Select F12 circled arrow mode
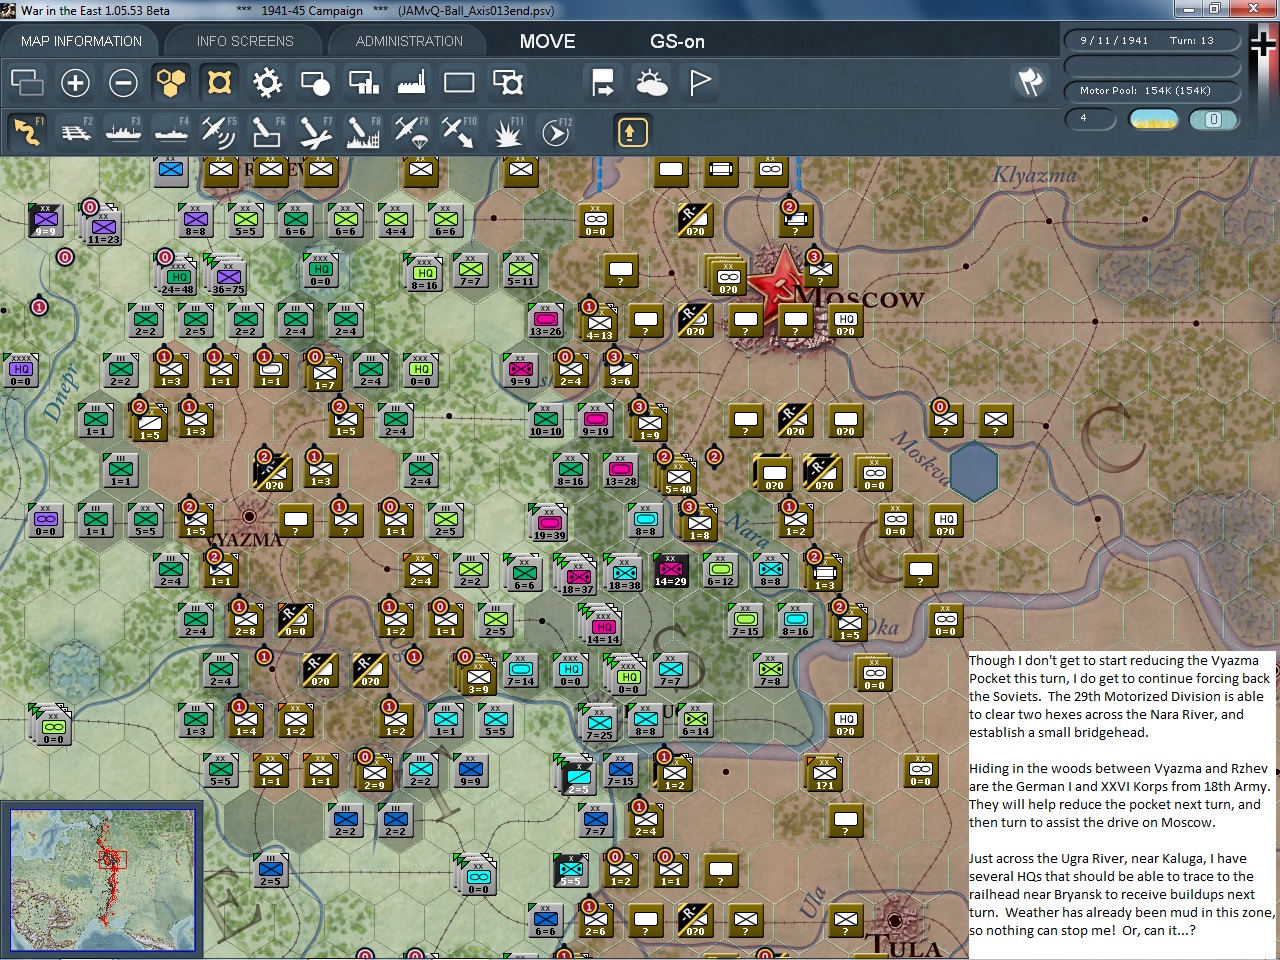The width and height of the screenshot is (1280, 960). [556, 132]
